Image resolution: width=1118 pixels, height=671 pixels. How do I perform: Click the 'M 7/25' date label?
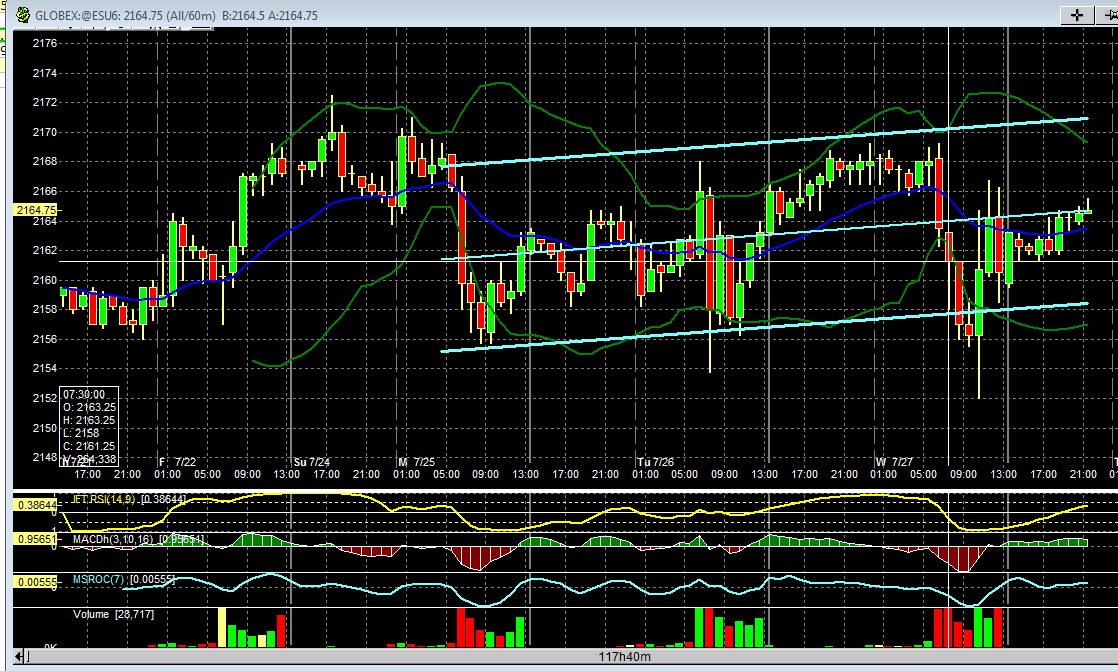(416, 462)
